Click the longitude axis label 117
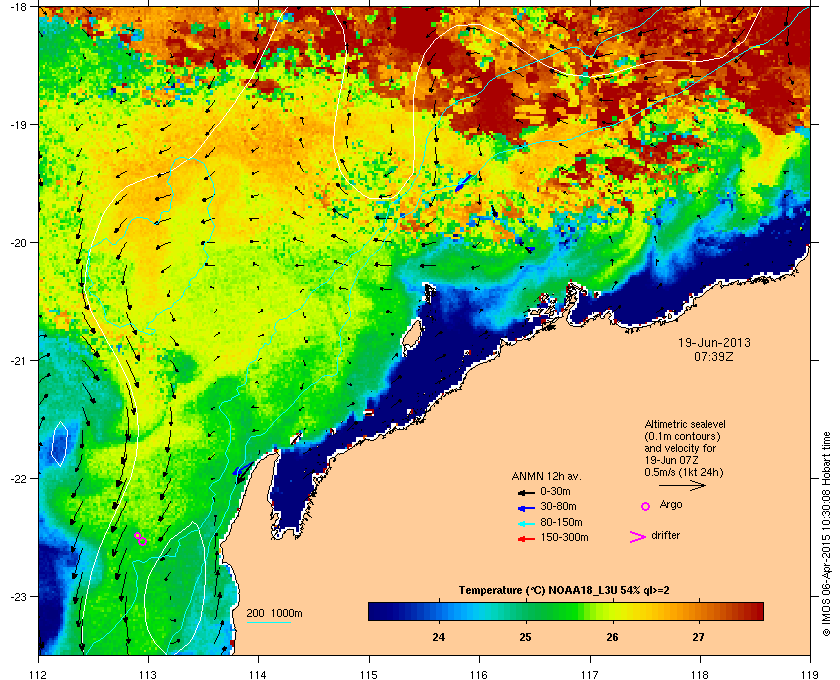 (x=590, y=675)
